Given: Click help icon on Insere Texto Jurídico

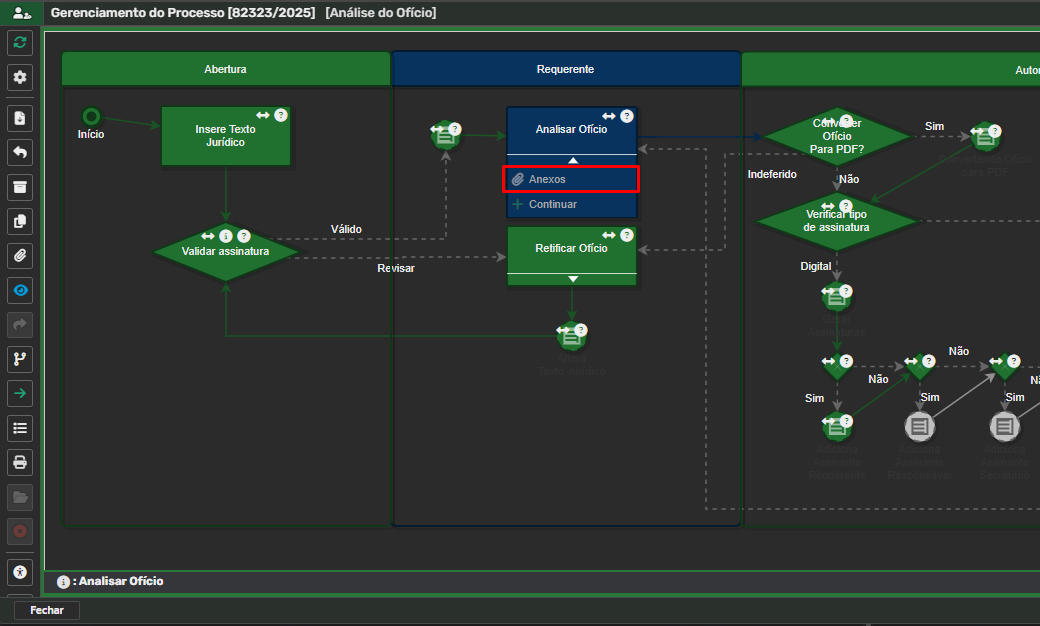Looking at the screenshot, I should (x=281, y=115).
